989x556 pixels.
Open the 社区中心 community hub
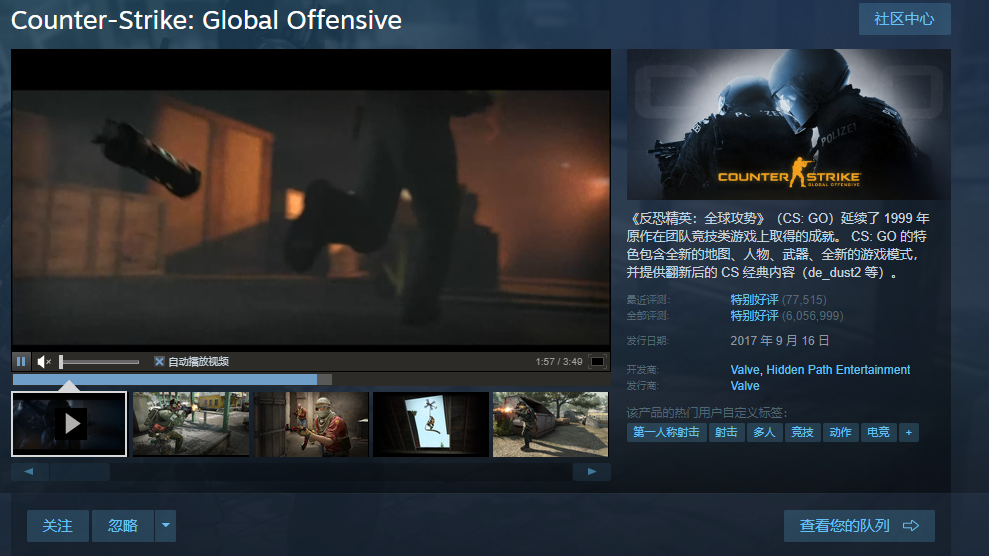[x=904, y=19]
